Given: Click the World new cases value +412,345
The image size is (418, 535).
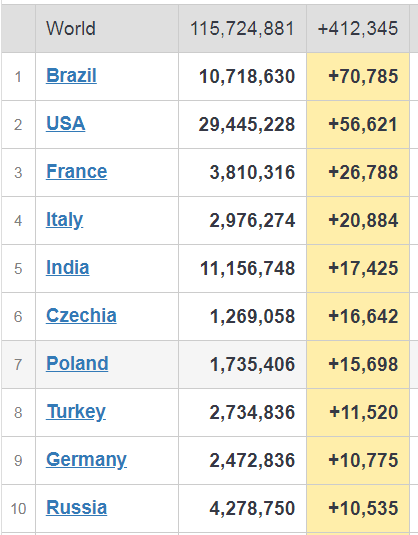Looking at the screenshot, I should click(358, 29).
